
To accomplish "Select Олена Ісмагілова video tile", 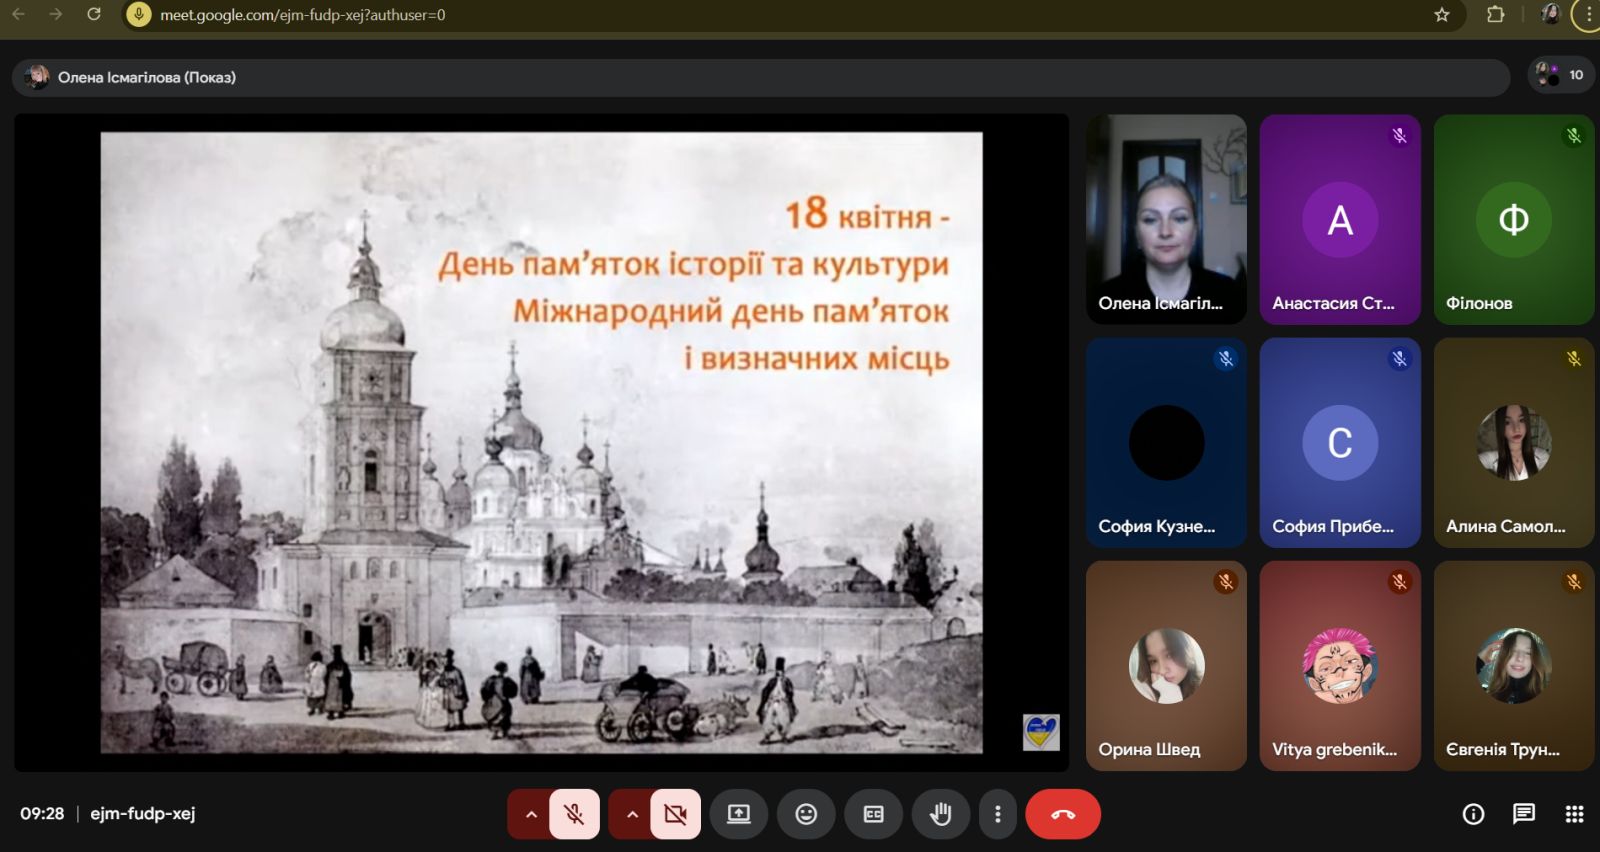I will coord(1166,219).
